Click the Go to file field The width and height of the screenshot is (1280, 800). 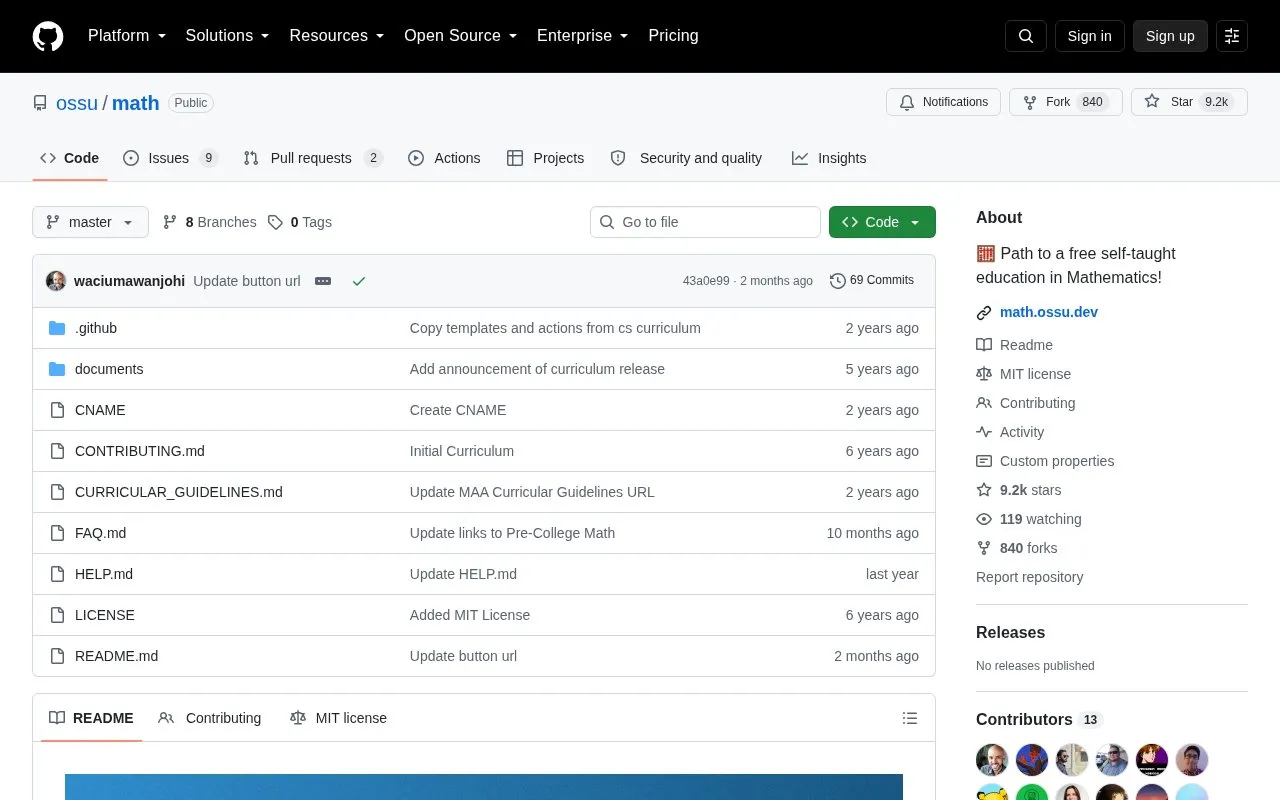point(705,222)
